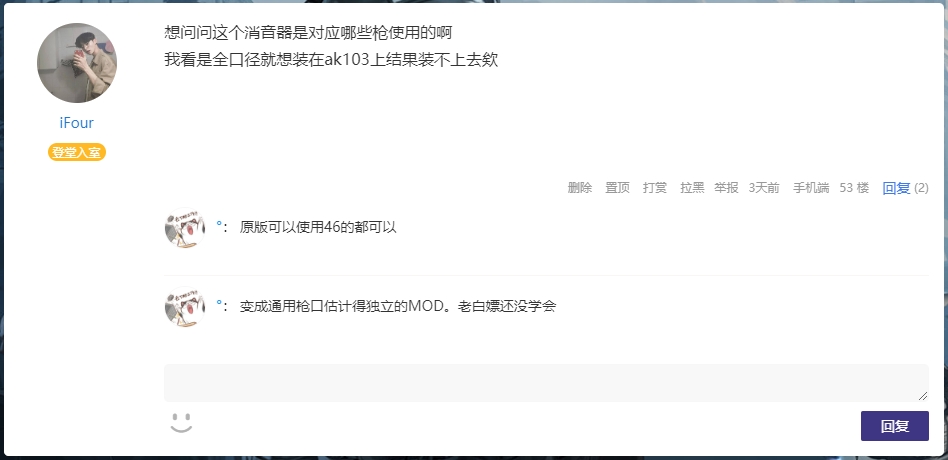Open second commenter's ° username link
This screenshot has width=948, height=460.
point(219,303)
